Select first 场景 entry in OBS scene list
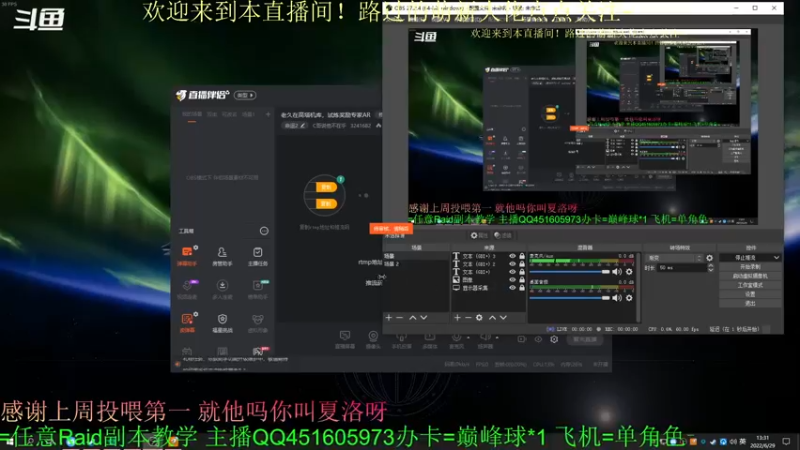Viewport: 800px width, 450px height. coord(389,256)
